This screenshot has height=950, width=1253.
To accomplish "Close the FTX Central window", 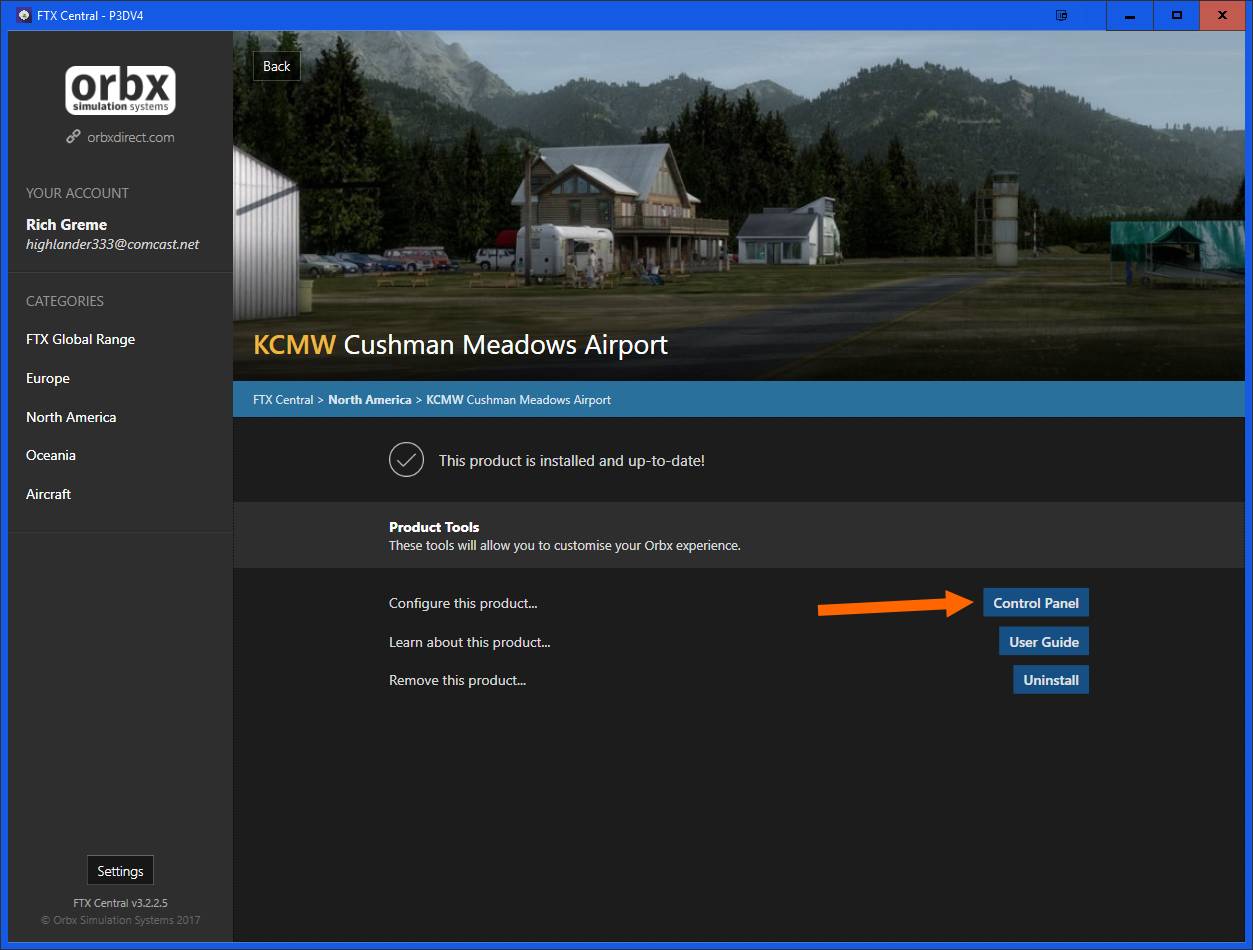I will 1223,15.
